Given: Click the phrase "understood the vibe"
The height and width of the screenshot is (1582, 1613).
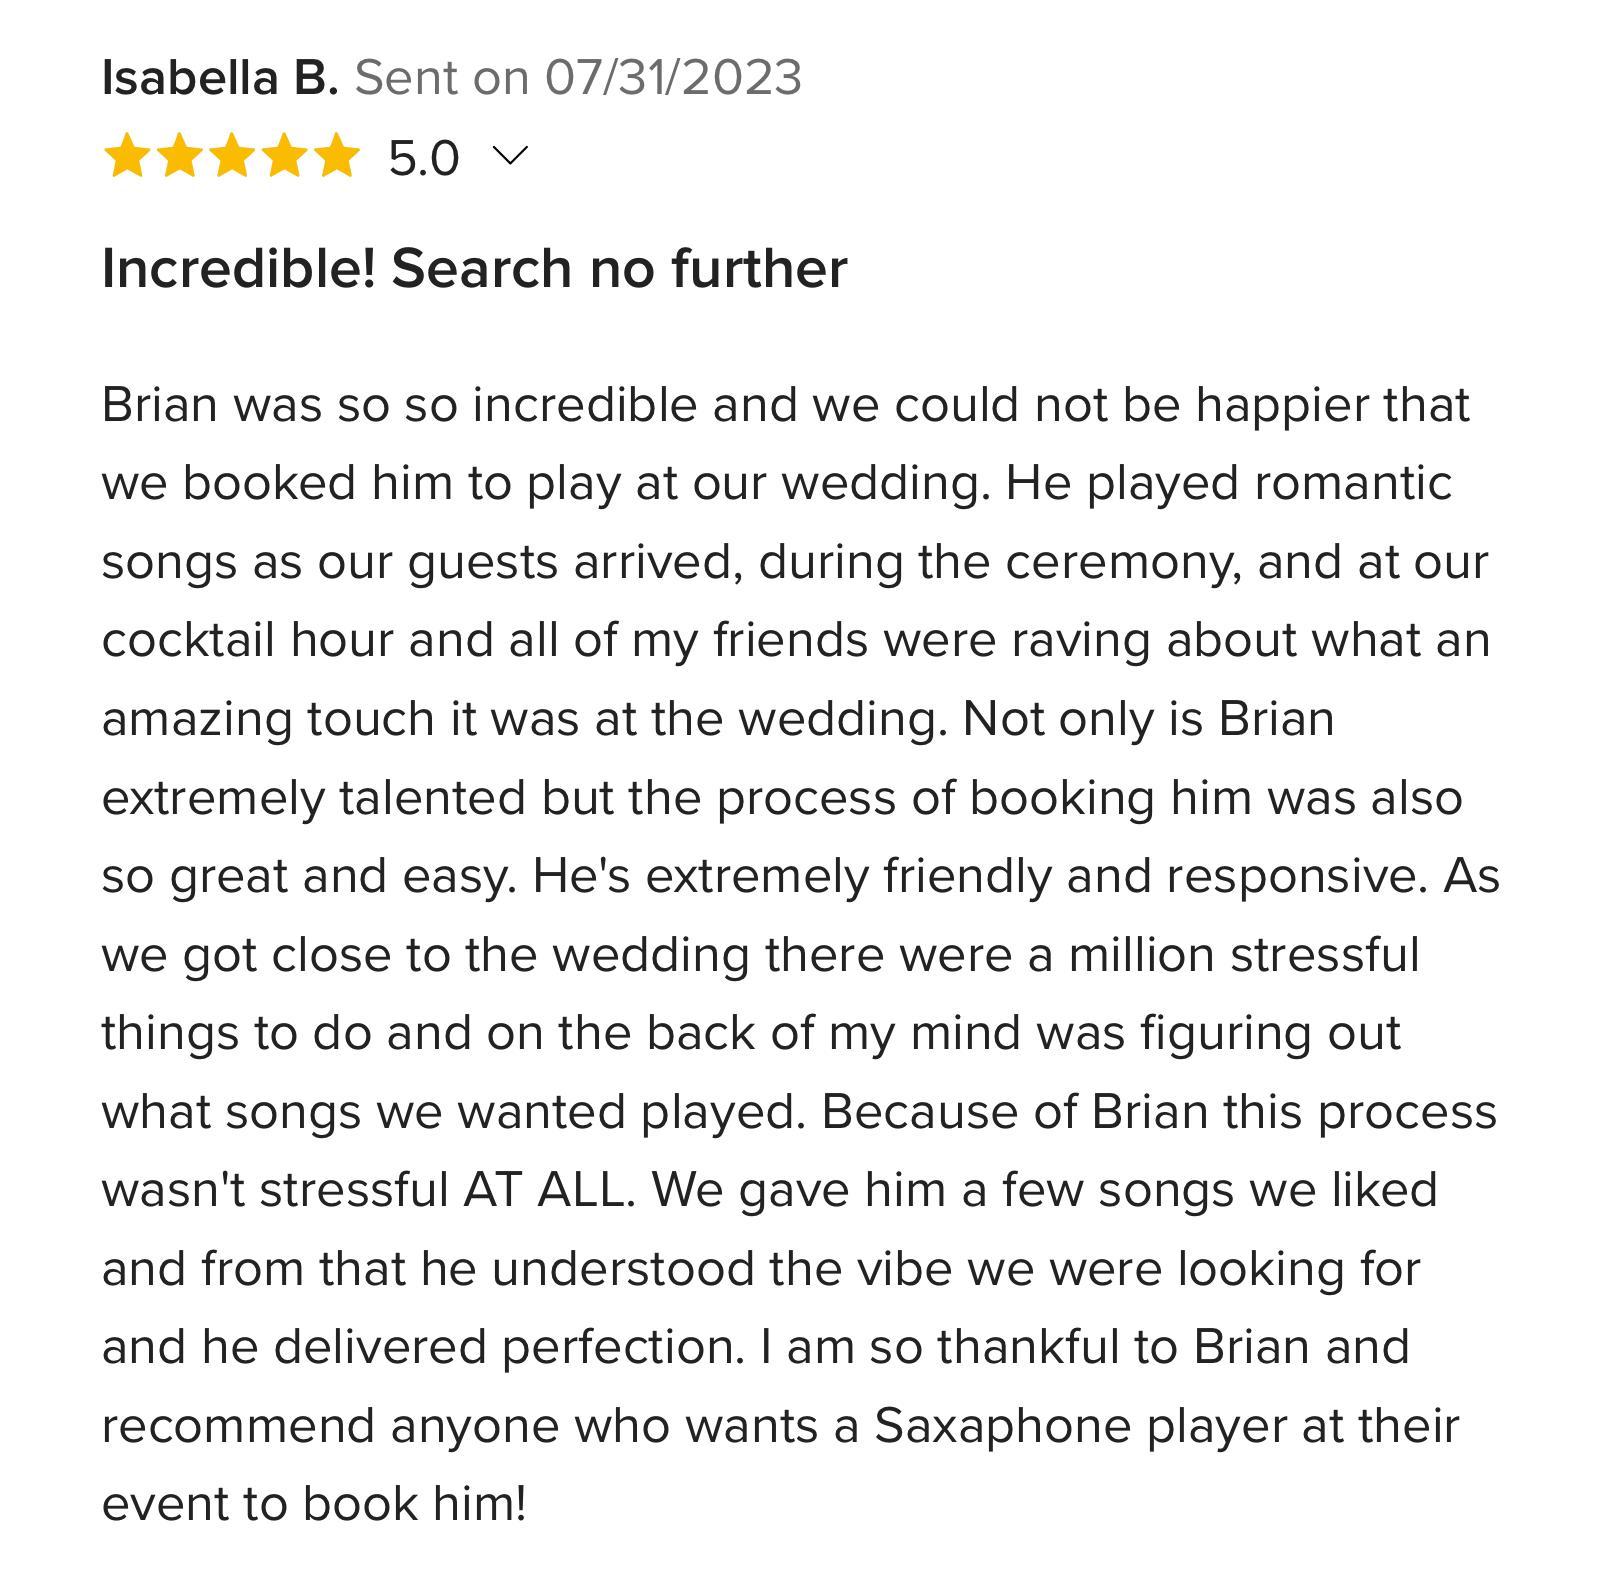Looking at the screenshot, I should (721, 1269).
